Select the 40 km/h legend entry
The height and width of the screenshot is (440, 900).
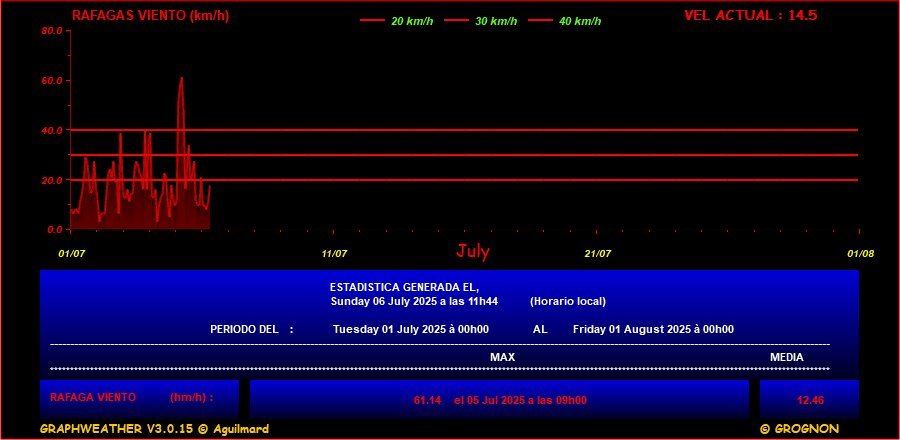[x=565, y=21]
